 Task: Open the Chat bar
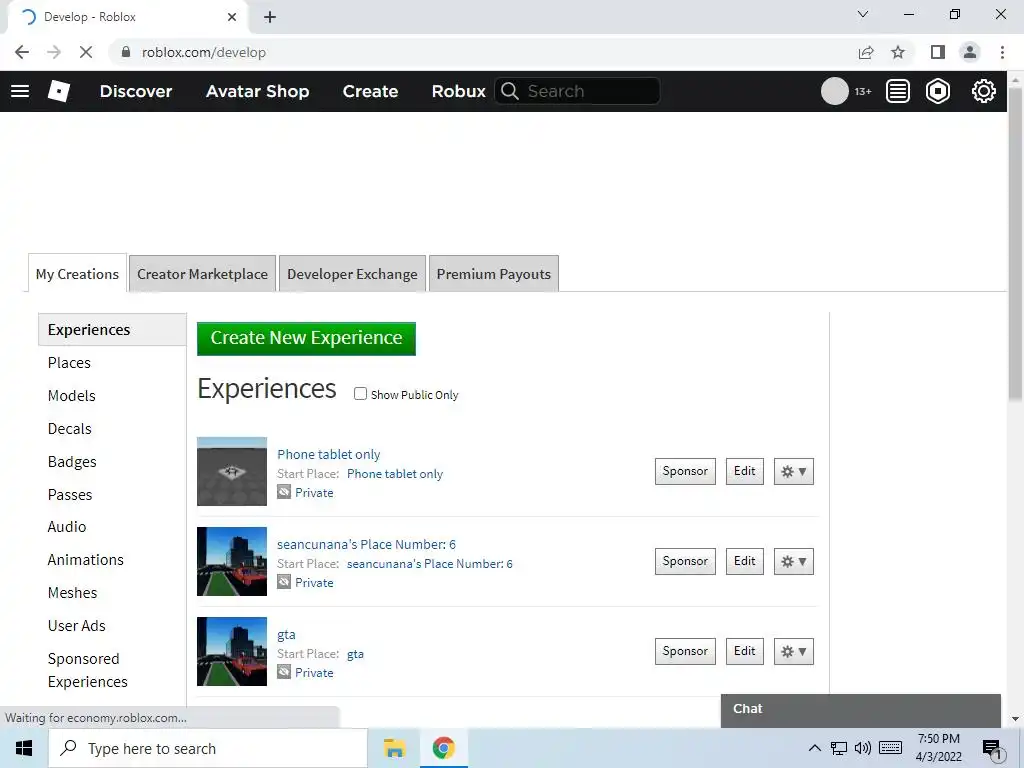861,710
